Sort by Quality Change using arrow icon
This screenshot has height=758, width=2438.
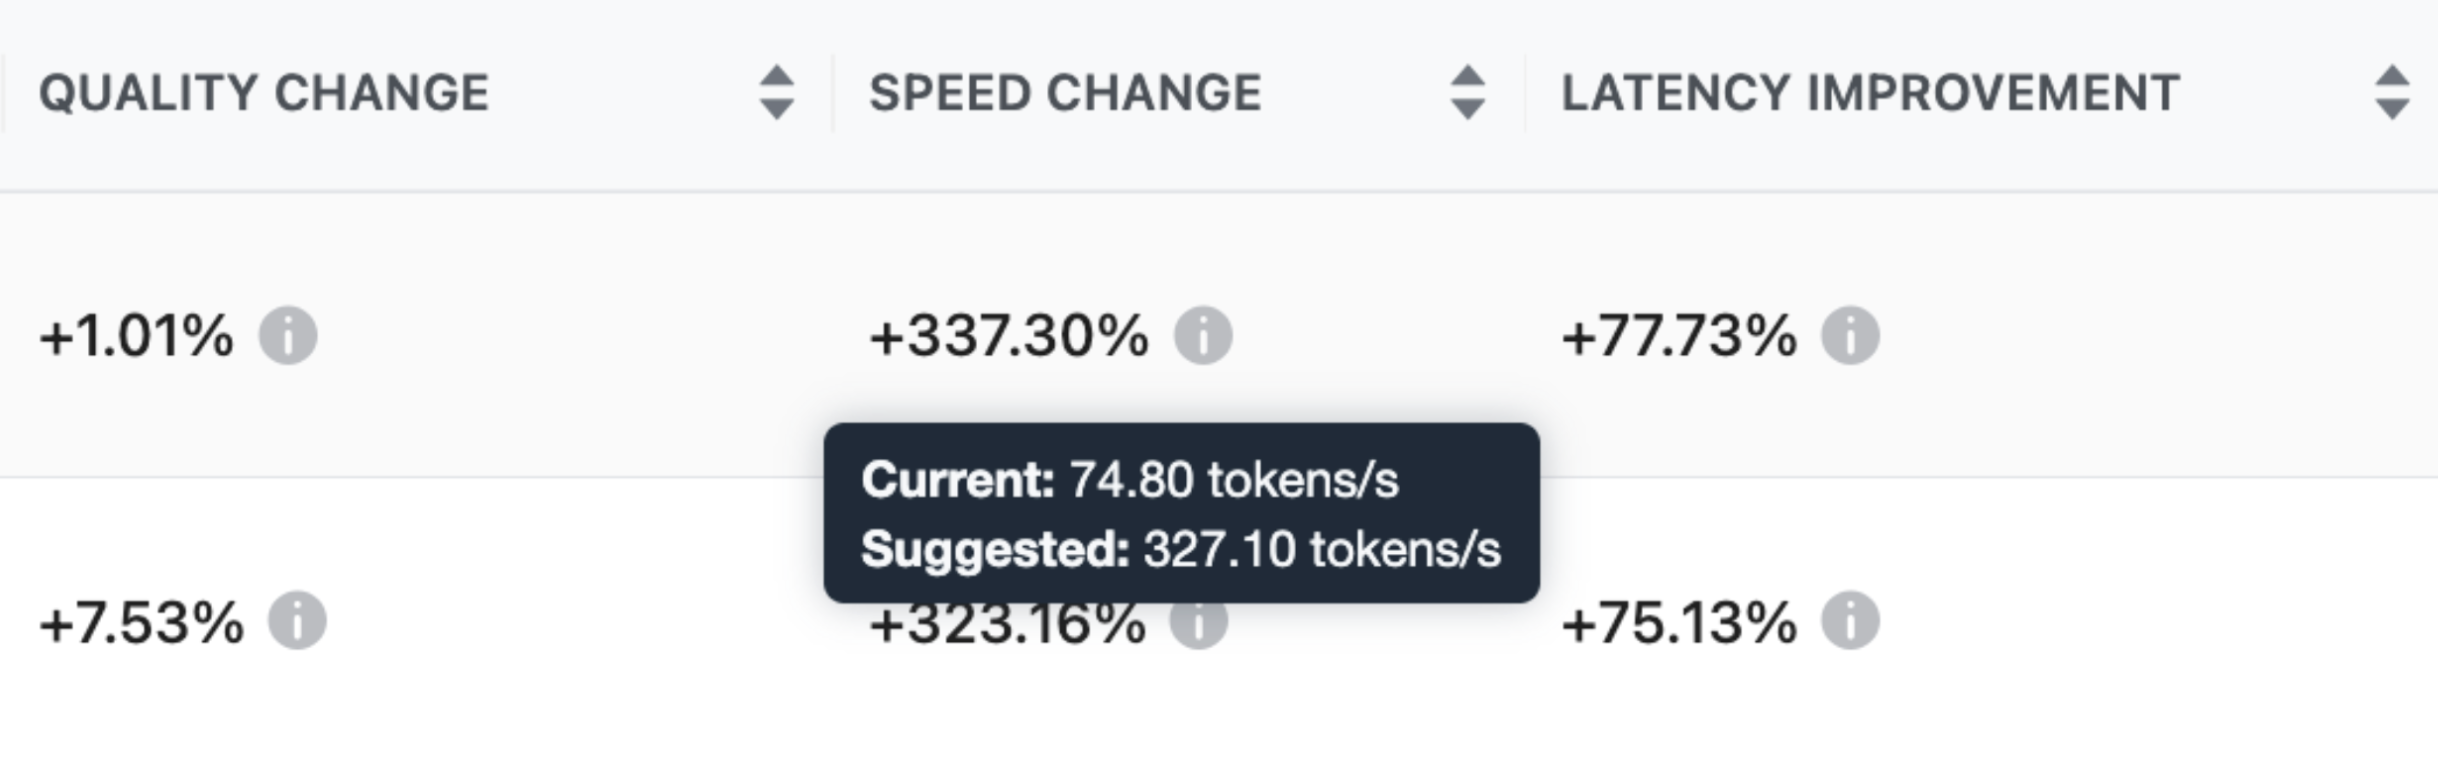point(776,93)
